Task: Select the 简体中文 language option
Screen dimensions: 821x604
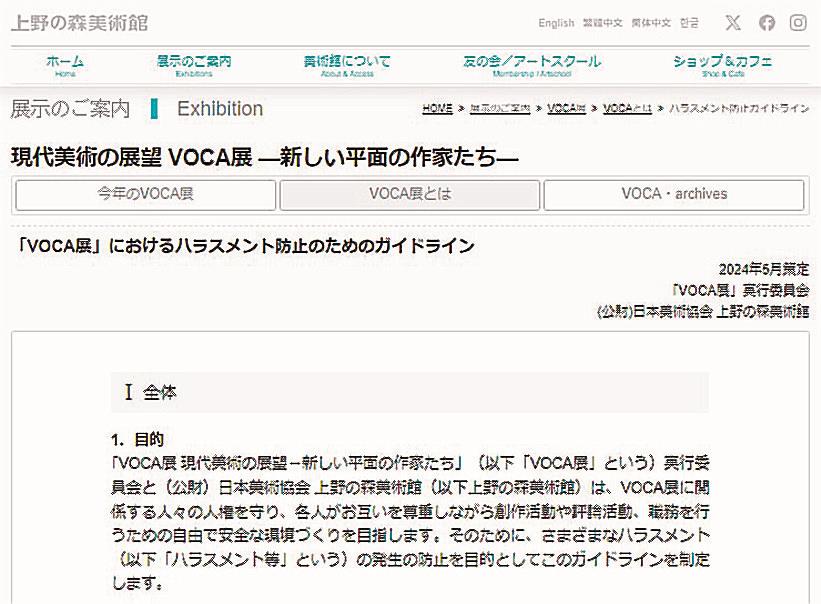Action: [x=650, y=22]
